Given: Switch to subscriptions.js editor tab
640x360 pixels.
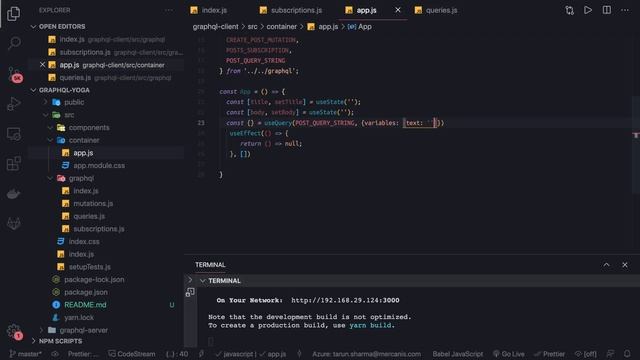Looking at the screenshot, I should click(x=291, y=10).
